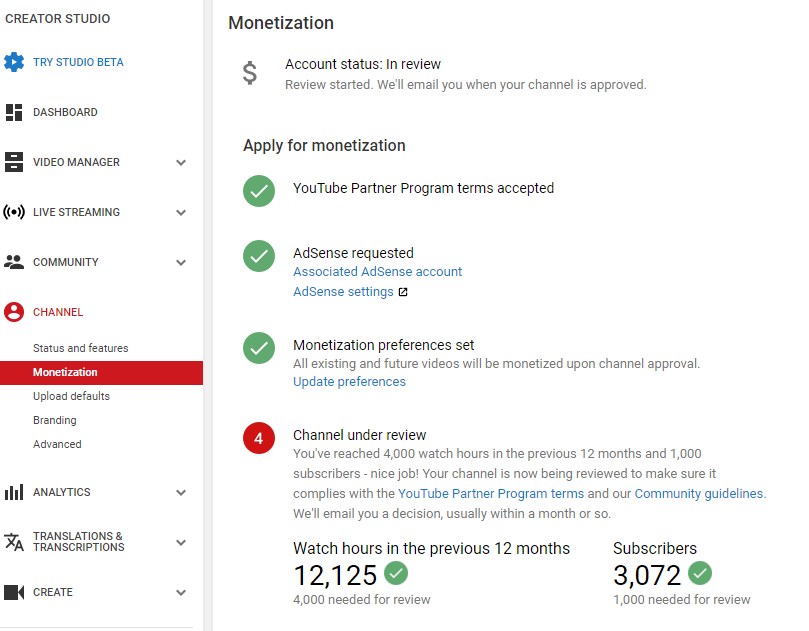The width and height of the screenshot is (809, 631).
Task: Click the dollar sign account status icon
Action: [250, 73]
